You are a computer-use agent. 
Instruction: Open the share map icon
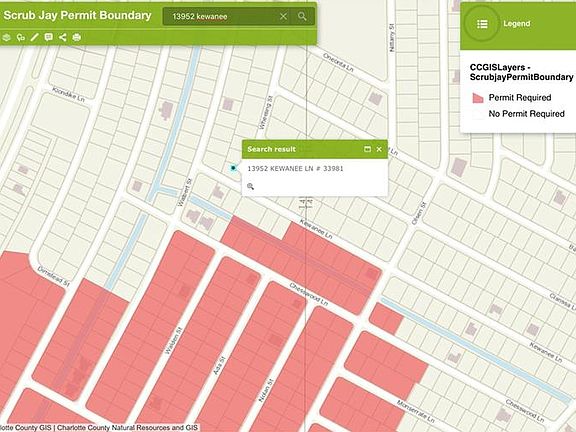pos(62,37)
